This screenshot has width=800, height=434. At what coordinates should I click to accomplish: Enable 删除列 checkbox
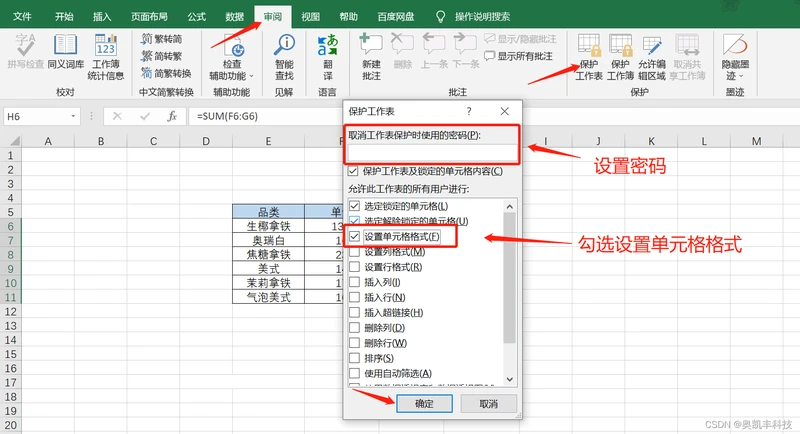point(355,328)
